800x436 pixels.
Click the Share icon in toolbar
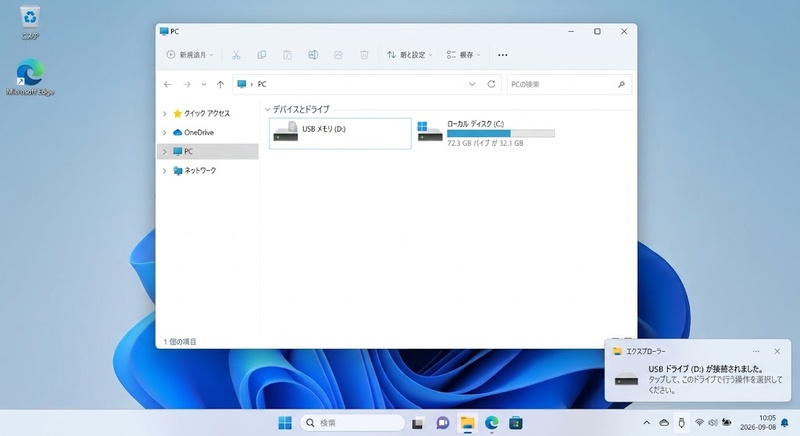(x=338, y=55)
